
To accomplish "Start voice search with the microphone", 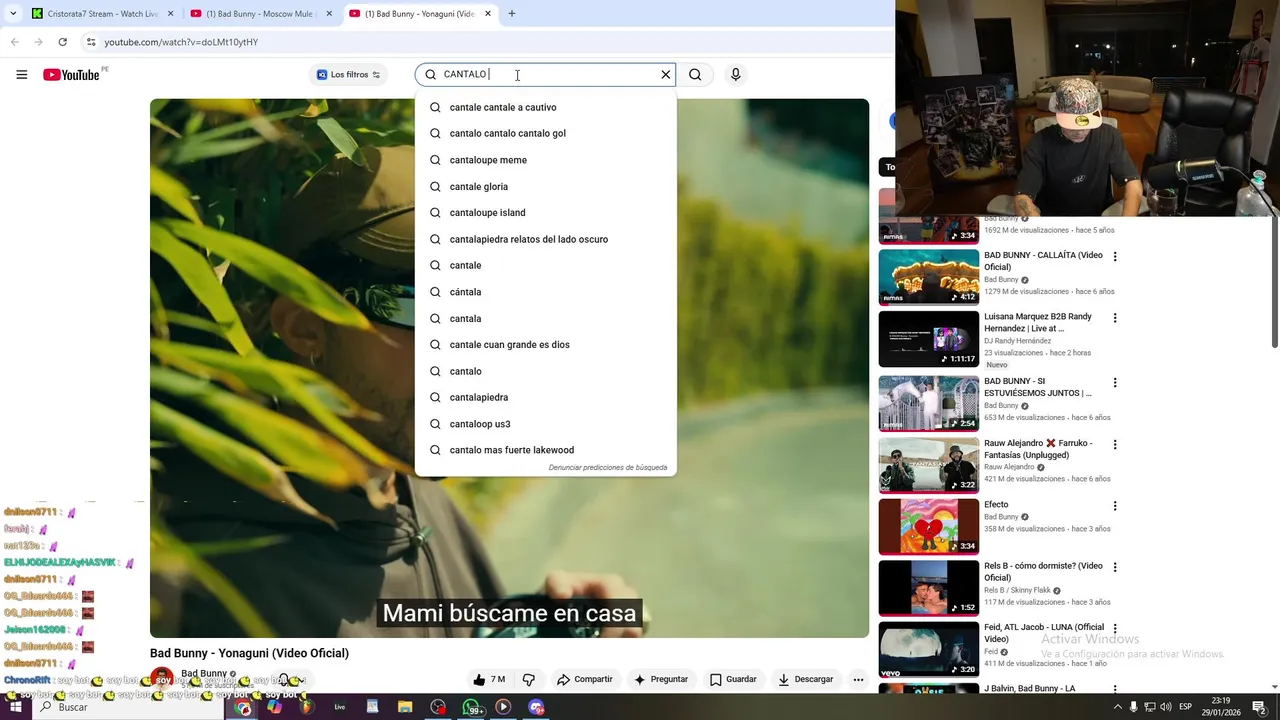I will pyautogui.click(x=736, y=75).
